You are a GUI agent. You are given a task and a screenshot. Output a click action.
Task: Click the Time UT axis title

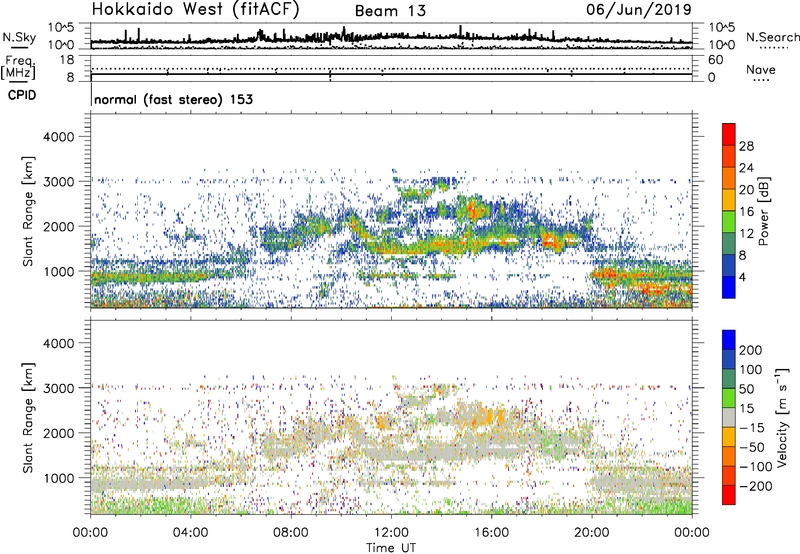click(x=391, y=547)
